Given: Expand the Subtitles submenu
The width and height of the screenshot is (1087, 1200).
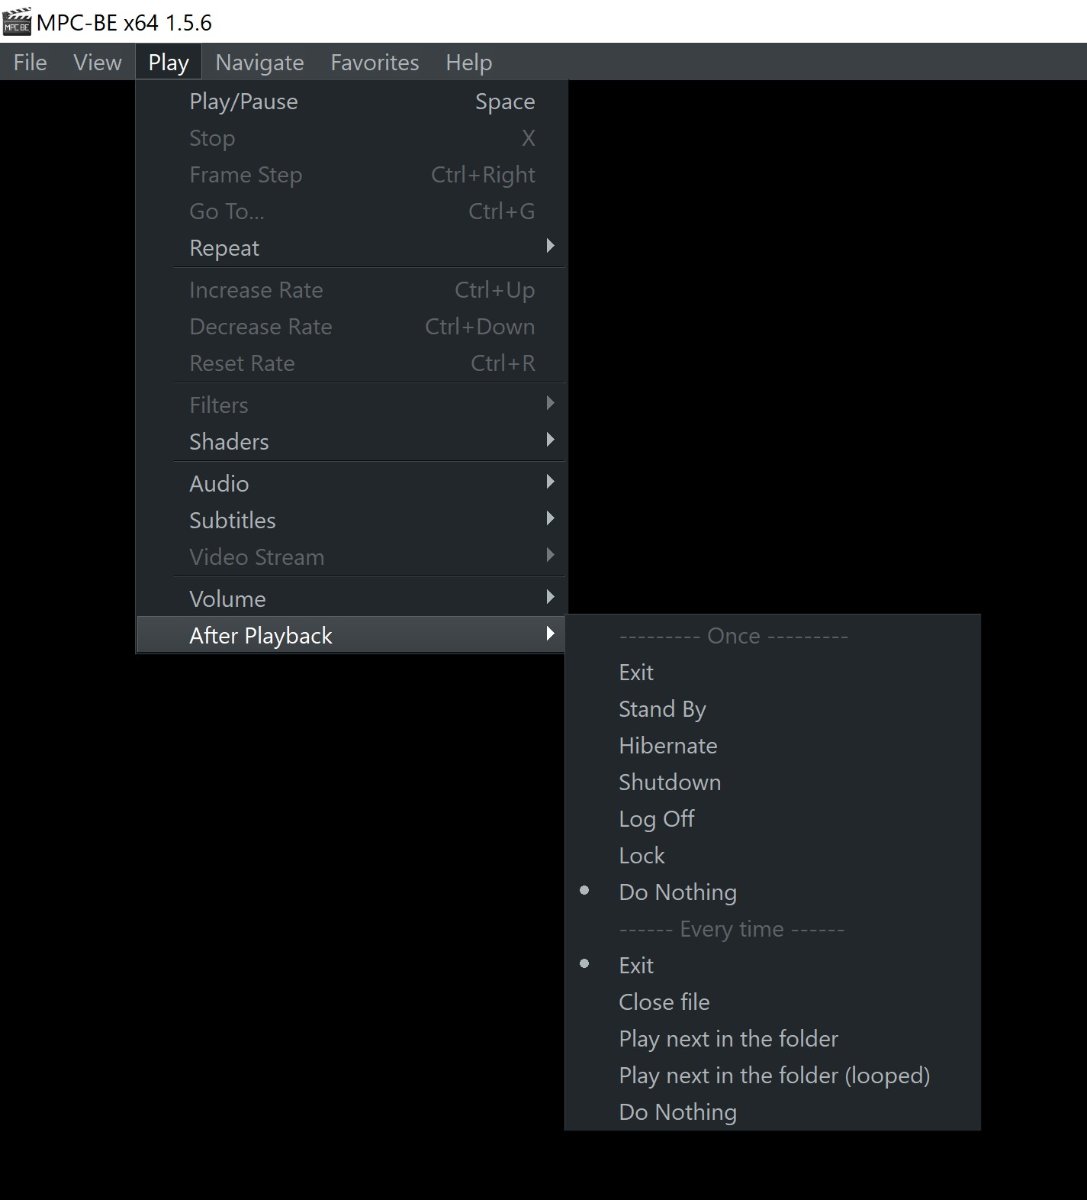Looking at the screenshot, I should 232,520.
